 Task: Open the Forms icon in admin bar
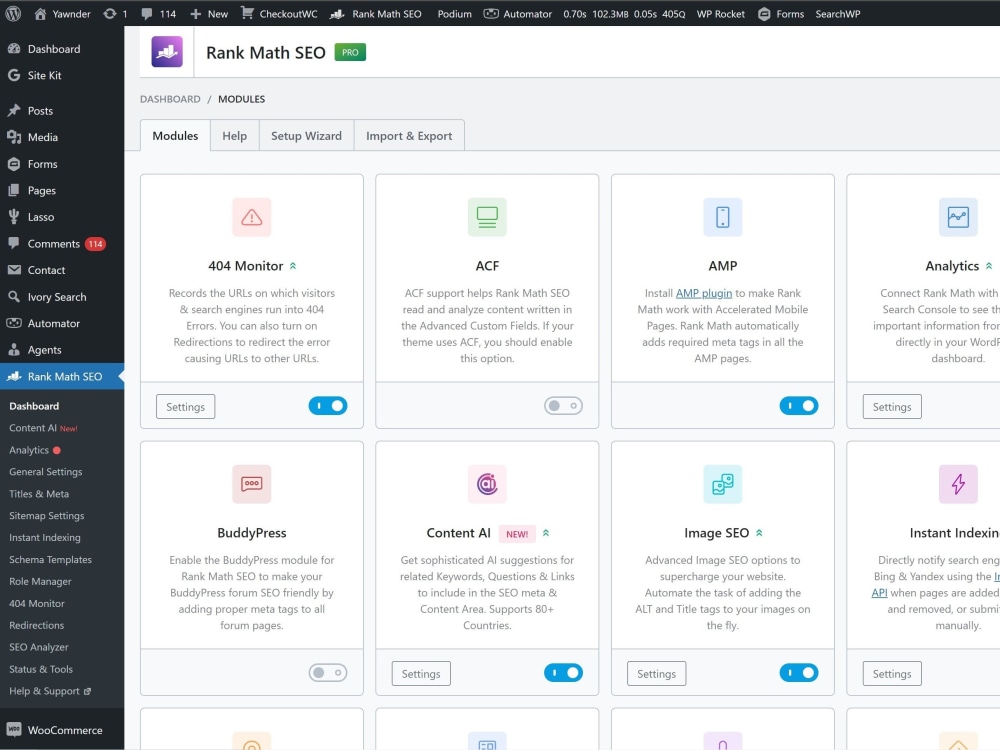[764, 13]
